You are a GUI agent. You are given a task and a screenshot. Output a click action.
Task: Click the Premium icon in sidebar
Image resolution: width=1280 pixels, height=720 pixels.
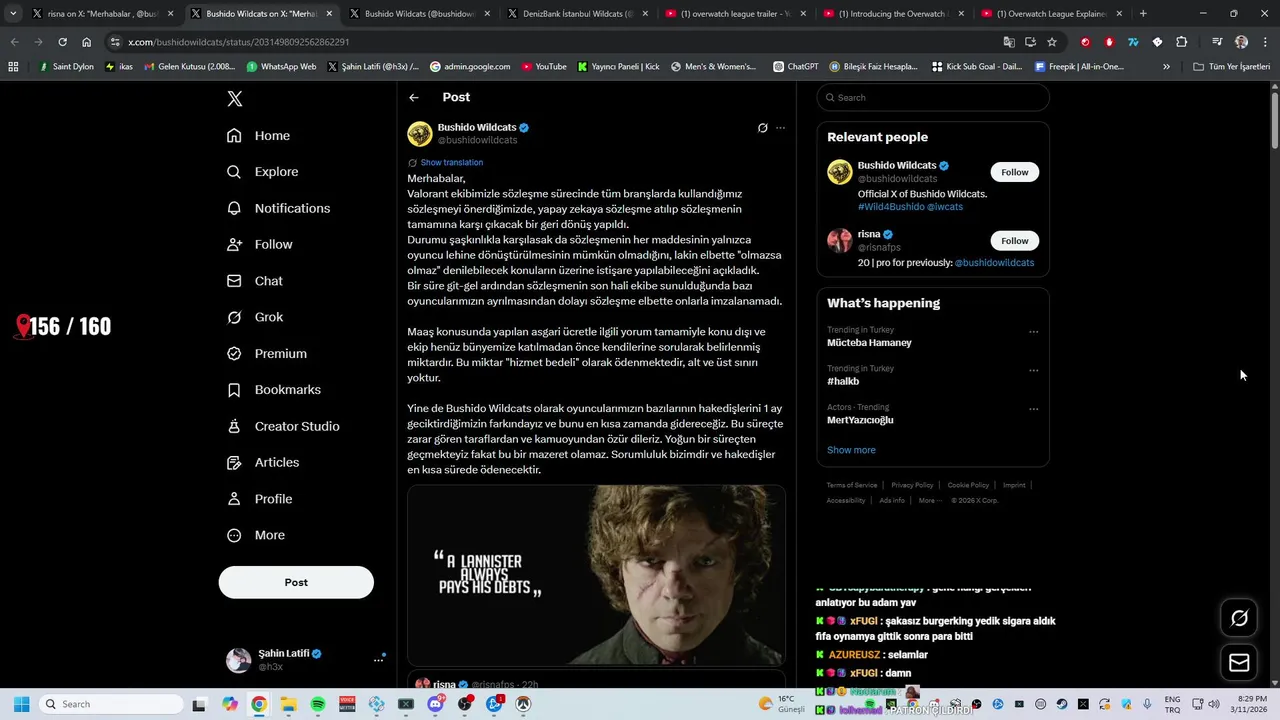click(x=234, y=353)
